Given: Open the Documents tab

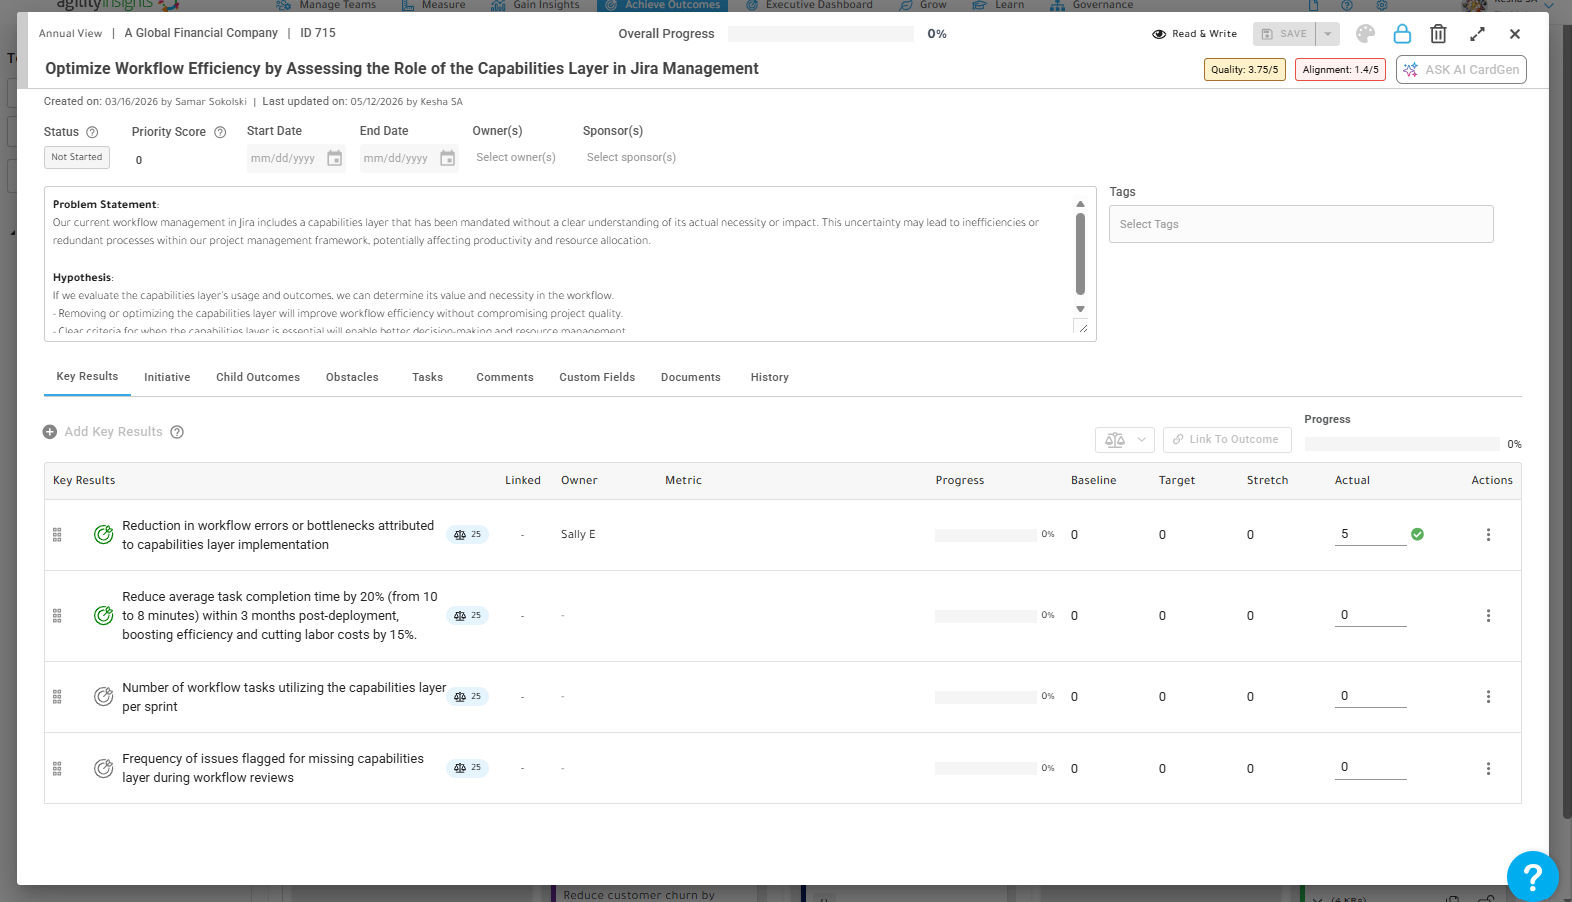Looking at the screenshot, I should pyautogui.click(x=691, y=378).
